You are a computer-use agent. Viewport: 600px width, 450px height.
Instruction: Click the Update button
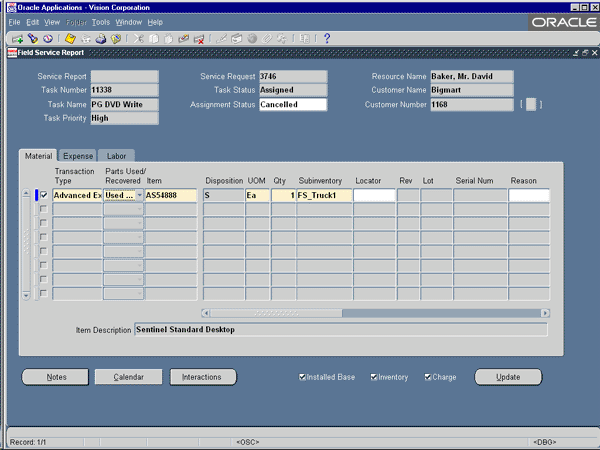[x=508, y=377]
